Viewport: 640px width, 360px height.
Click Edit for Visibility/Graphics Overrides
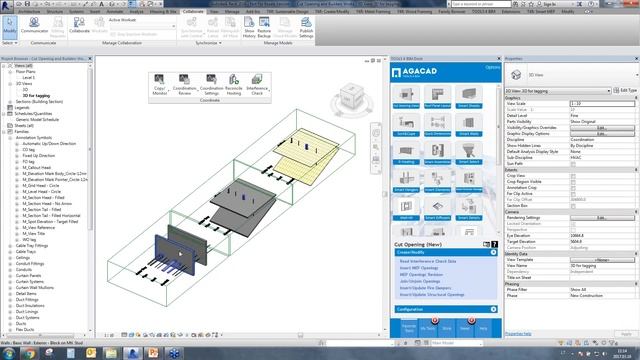[602, 128]
